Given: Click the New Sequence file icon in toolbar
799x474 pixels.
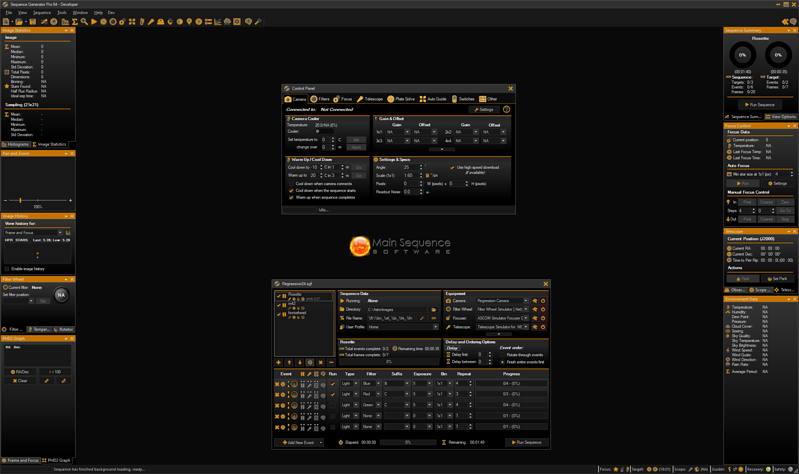Looking at the screenshot, I should tap(6, 22).
